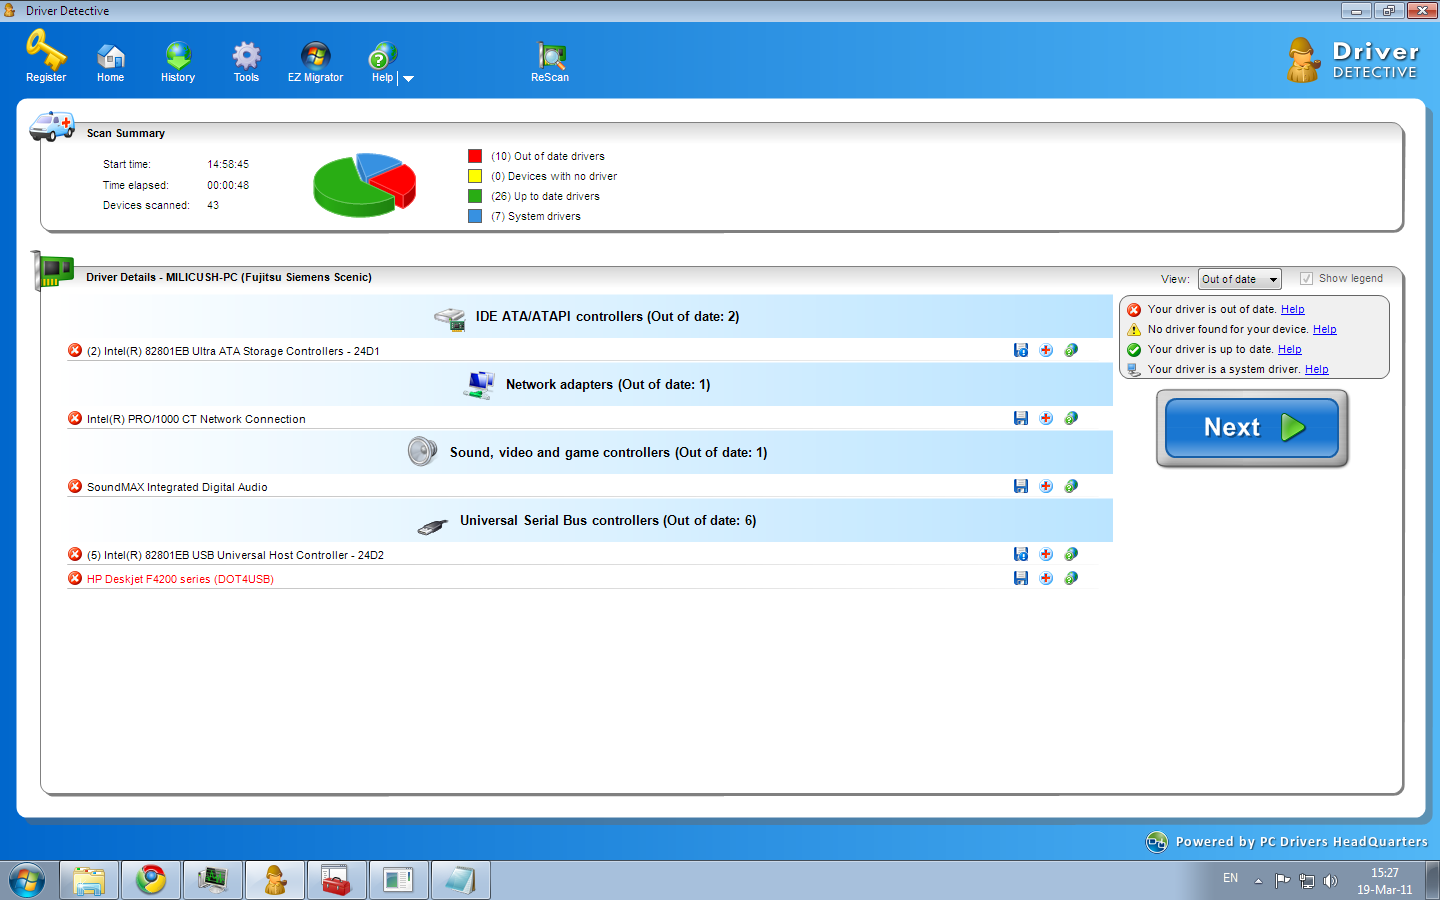Expand the Help dropdown arrow
Viewport: 1440px width, 900px height.
click(x=408, y=78)
